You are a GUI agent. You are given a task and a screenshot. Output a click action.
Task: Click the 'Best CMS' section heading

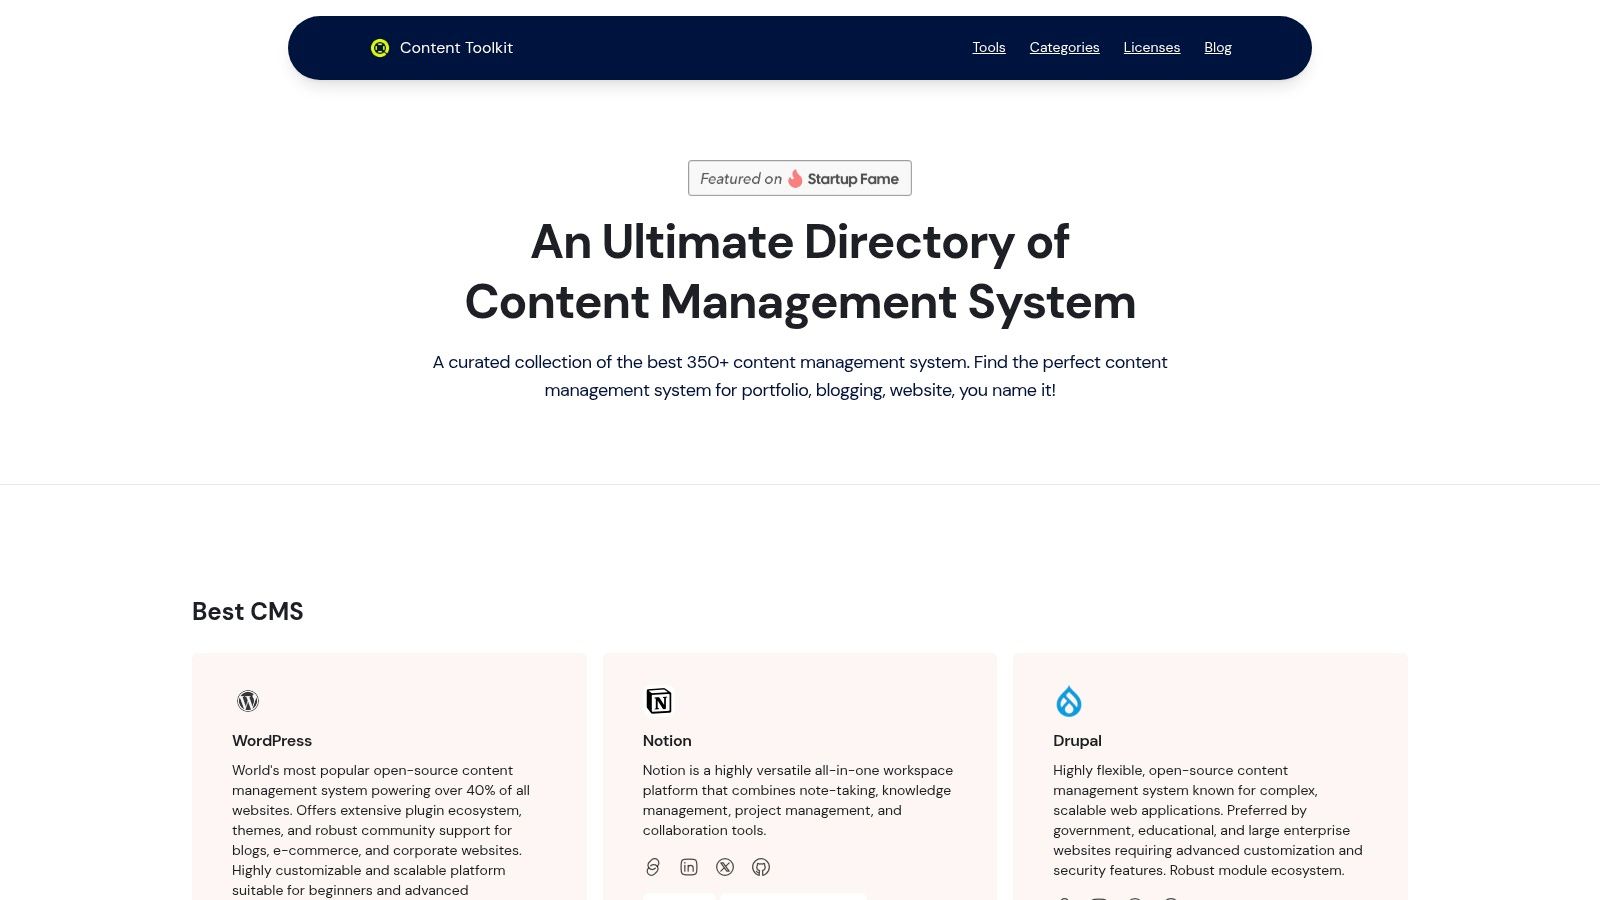[248, 611]
